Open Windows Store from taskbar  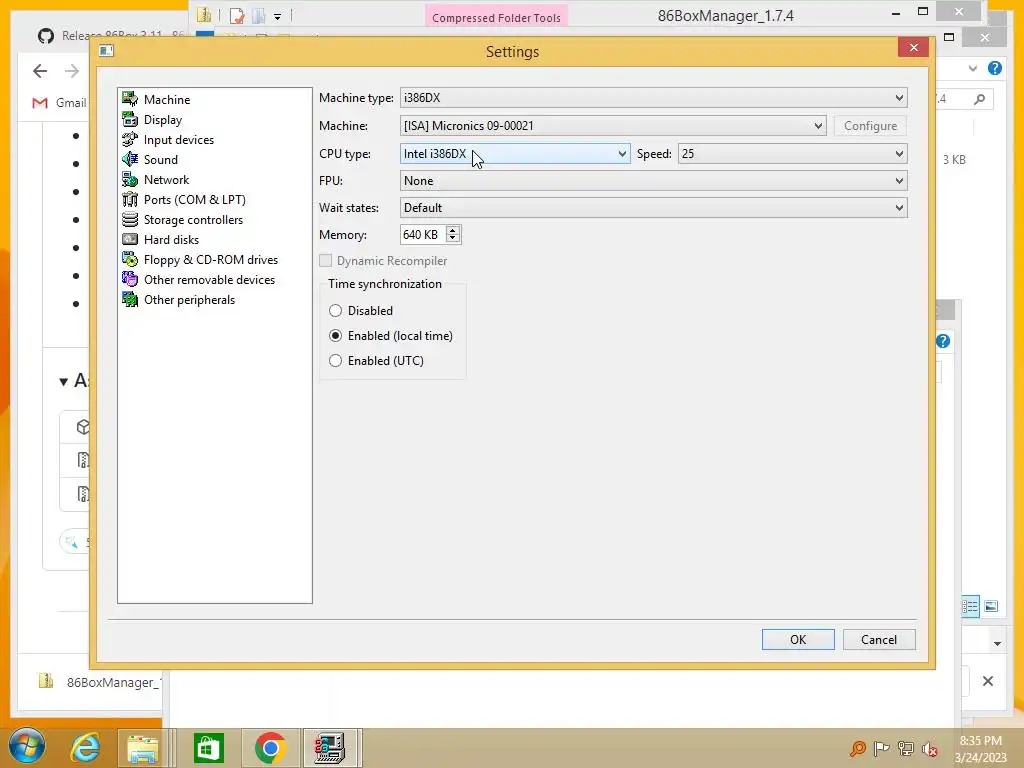pyautogui.click(x=209, y=748)
